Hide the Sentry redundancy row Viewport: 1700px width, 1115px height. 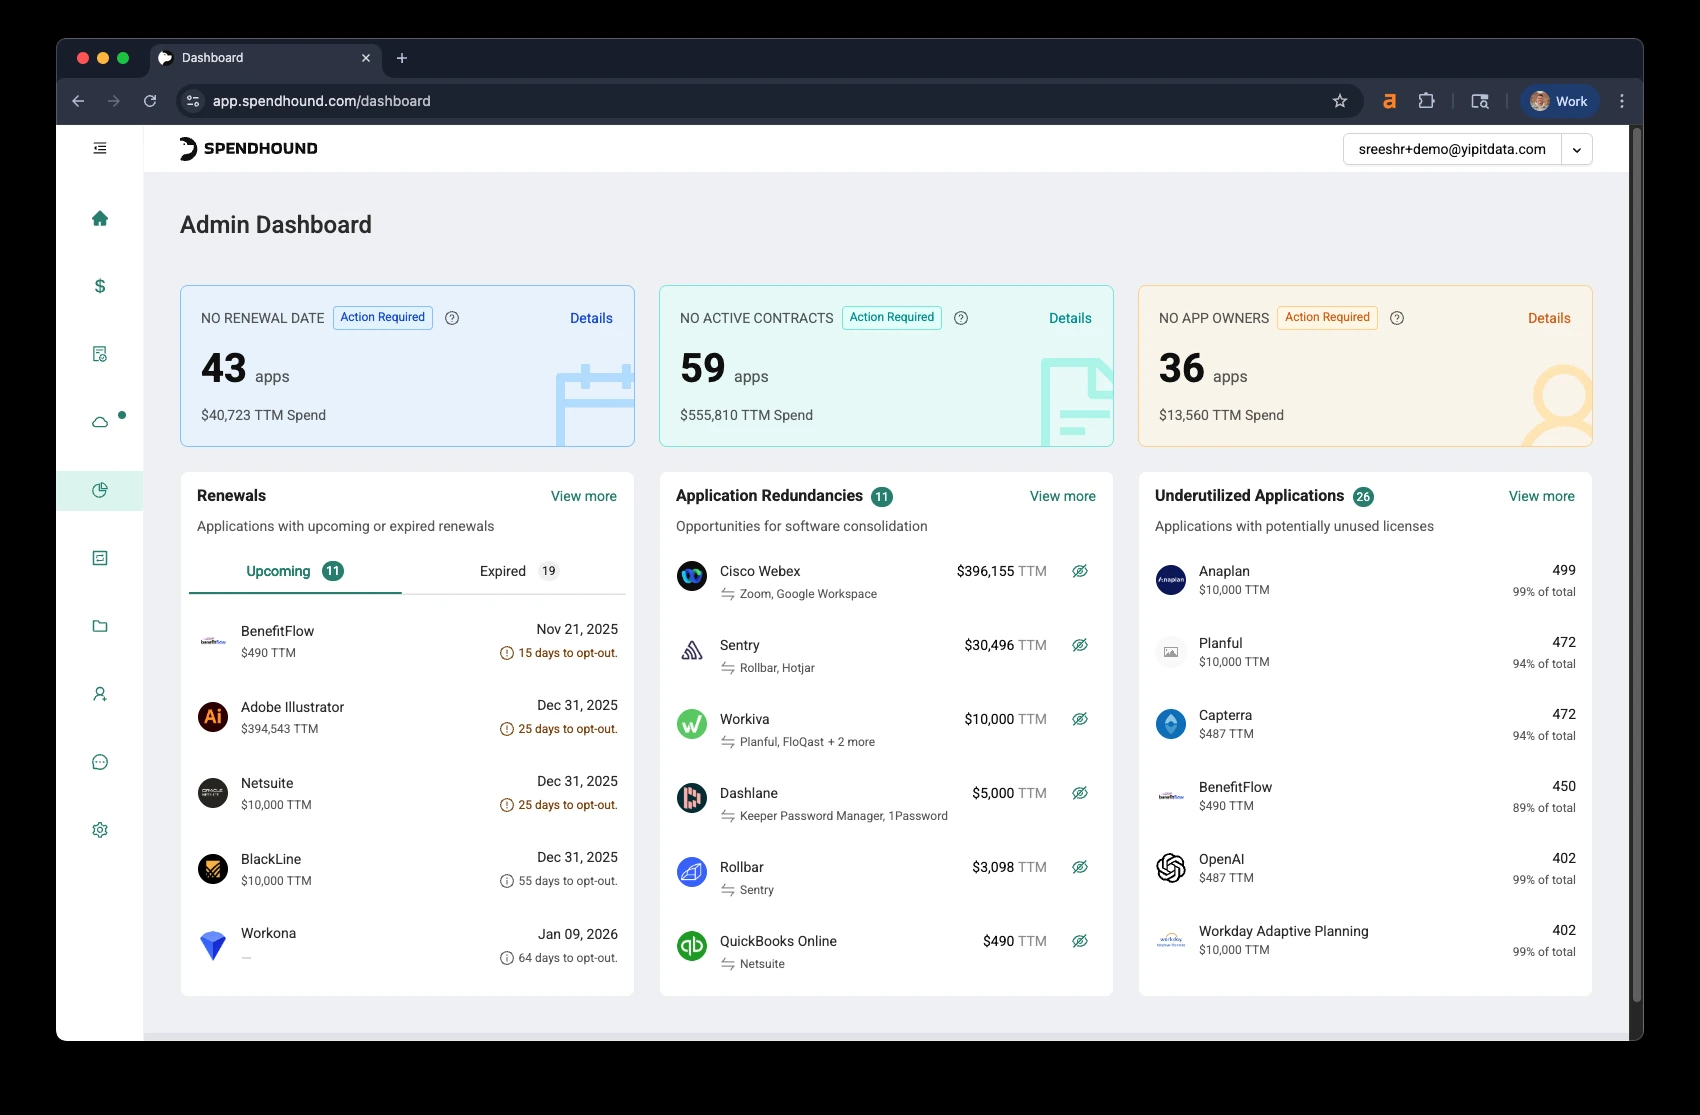1080,645
